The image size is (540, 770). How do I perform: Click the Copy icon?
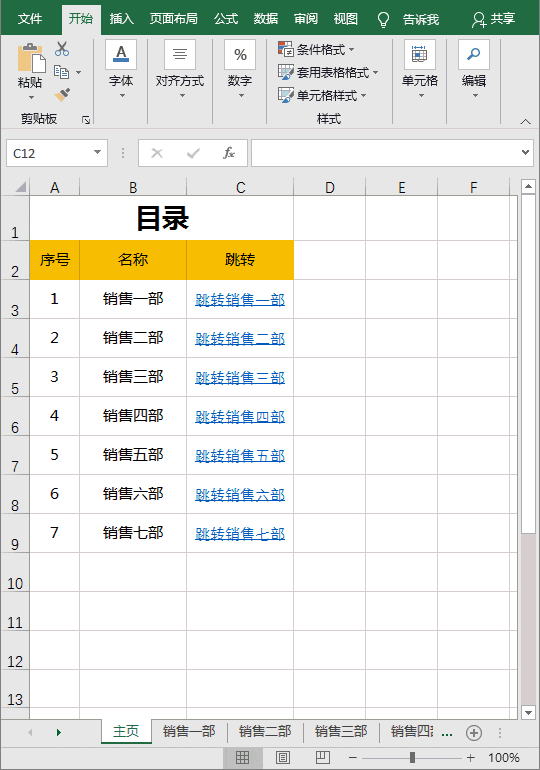[x=61, y=72]
